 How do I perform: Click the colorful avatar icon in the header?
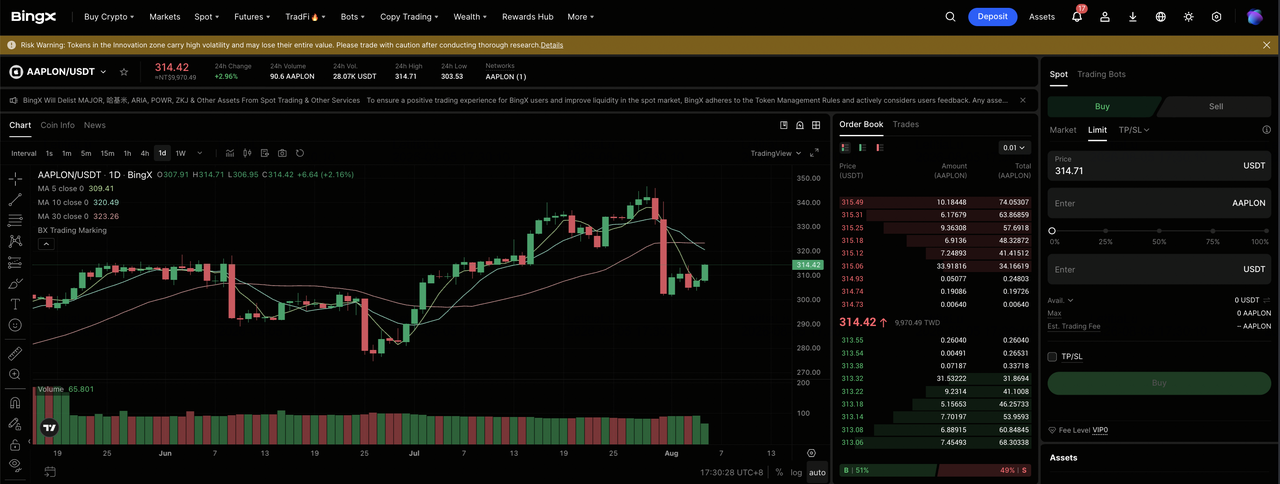(1254, 17)
